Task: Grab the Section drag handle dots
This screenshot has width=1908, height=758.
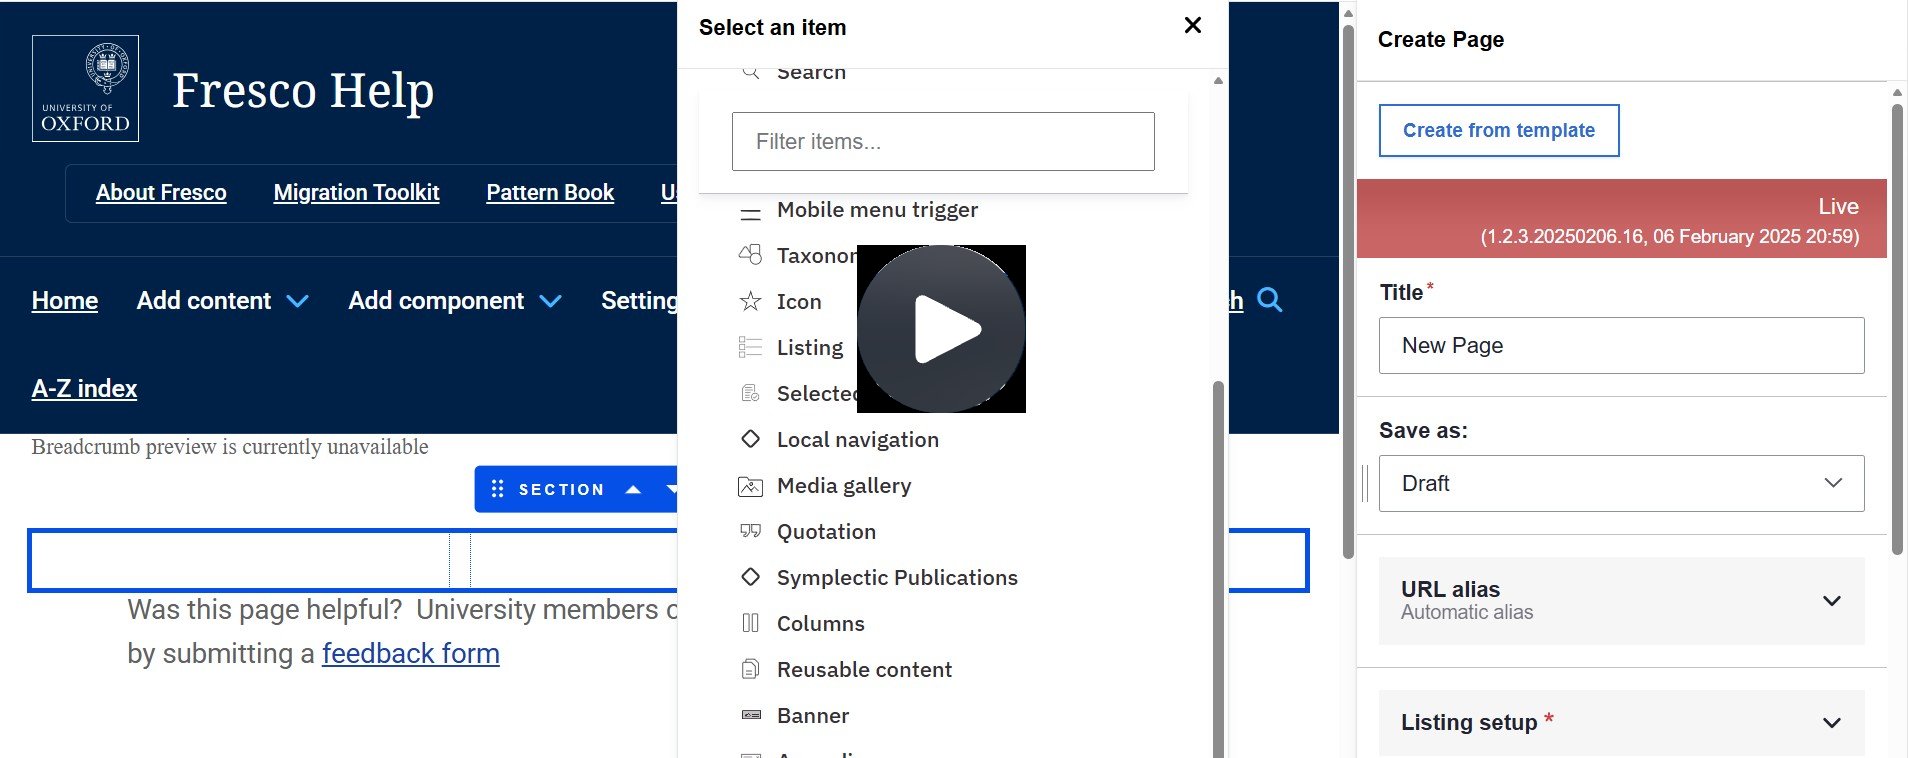Action: (497, 489)
